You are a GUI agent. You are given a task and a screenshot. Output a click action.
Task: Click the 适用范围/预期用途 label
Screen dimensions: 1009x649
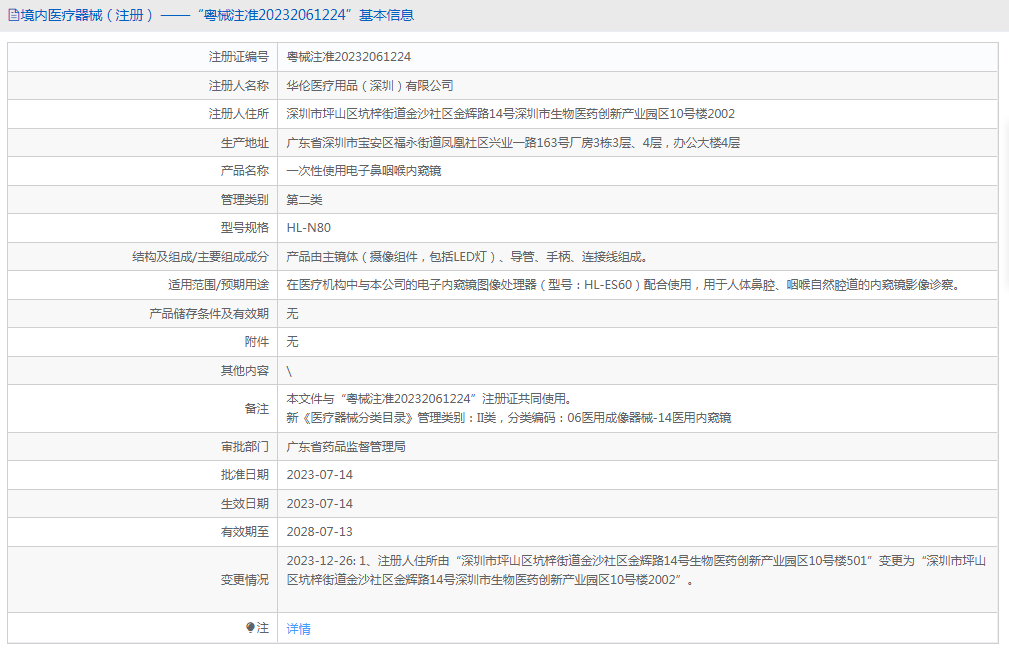[218, 284]
